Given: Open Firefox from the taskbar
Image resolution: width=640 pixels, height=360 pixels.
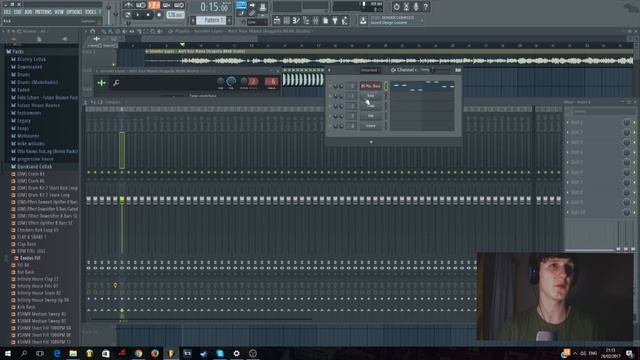Looking at the screenshot, I should point(155,353).
